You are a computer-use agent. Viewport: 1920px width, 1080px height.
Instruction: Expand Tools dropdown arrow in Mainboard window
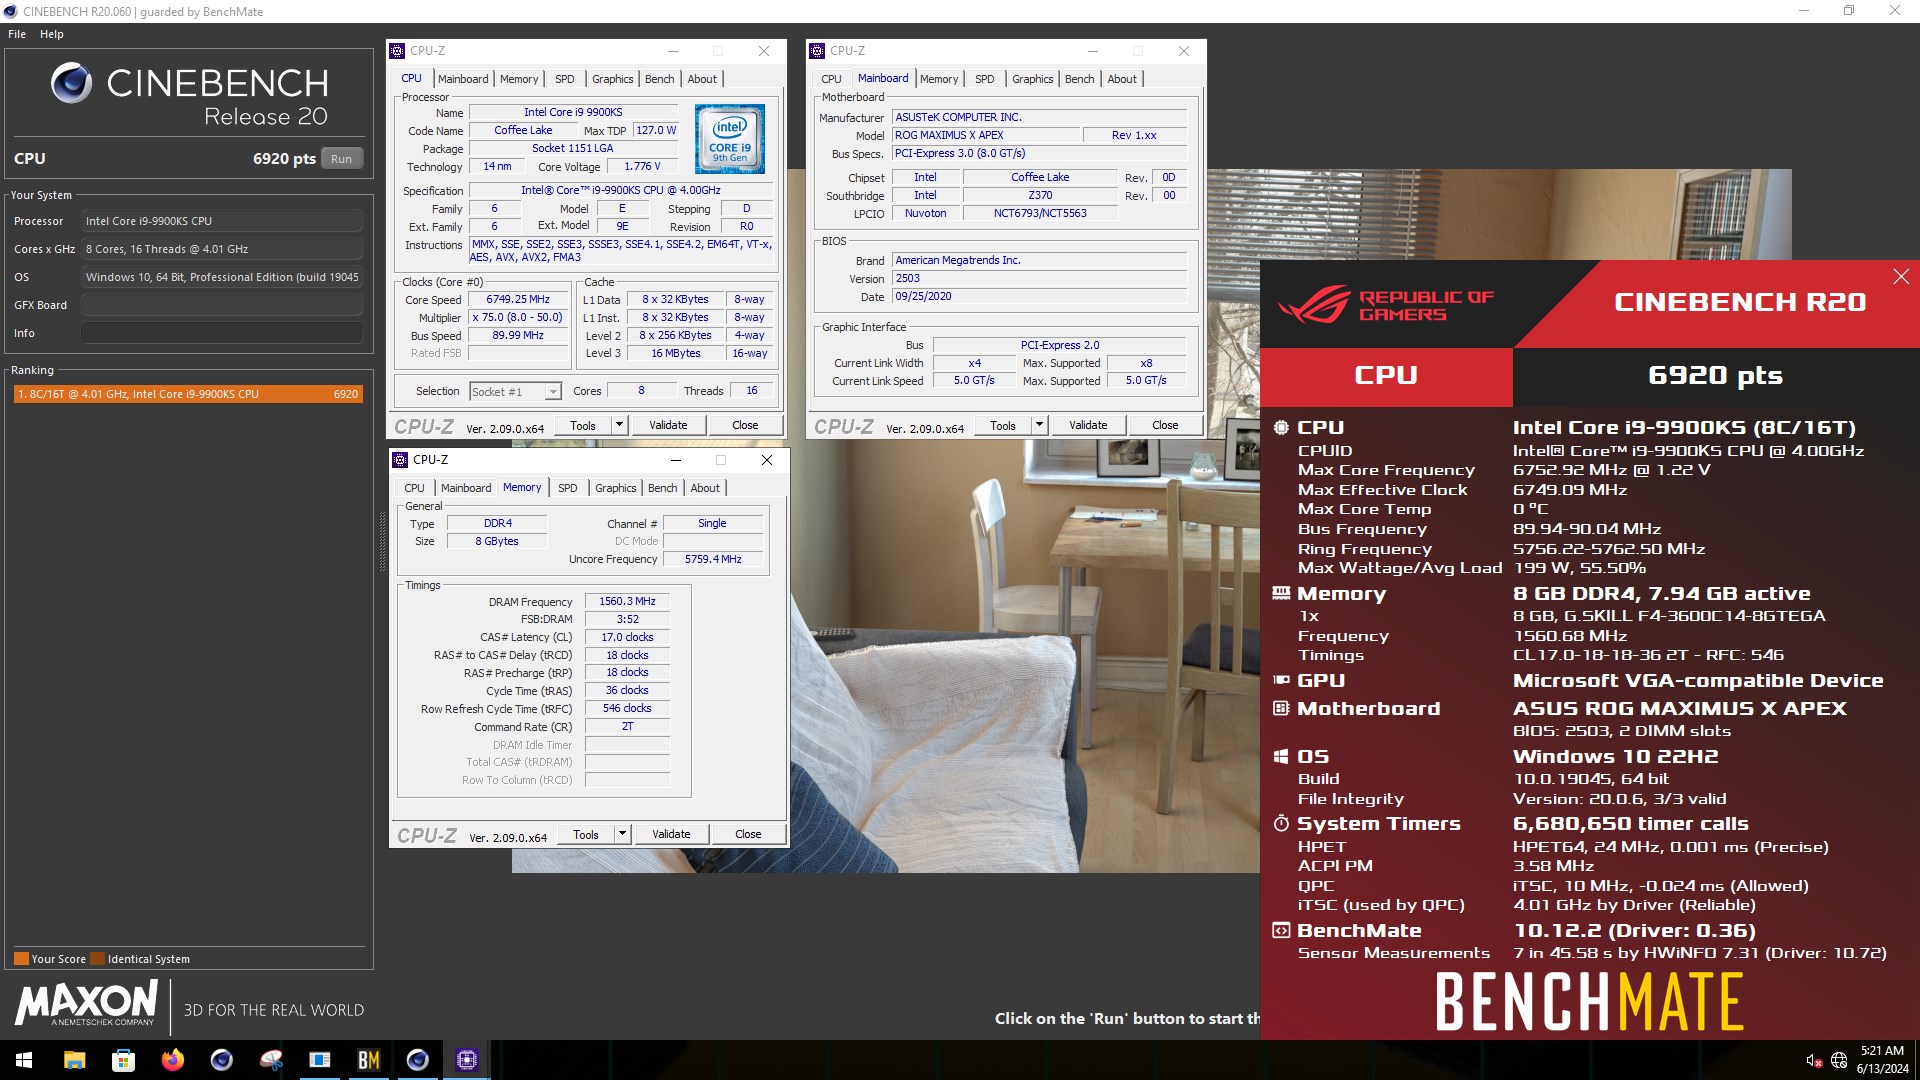(1039, 425)
